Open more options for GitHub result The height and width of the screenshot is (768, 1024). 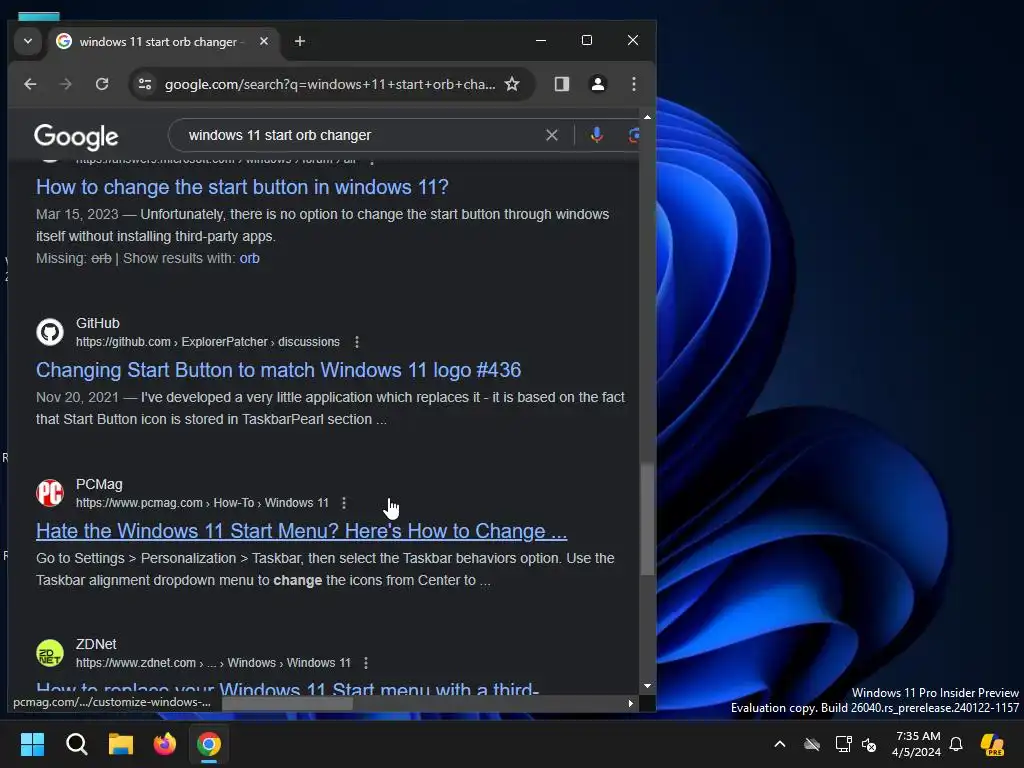pos(357,342)
